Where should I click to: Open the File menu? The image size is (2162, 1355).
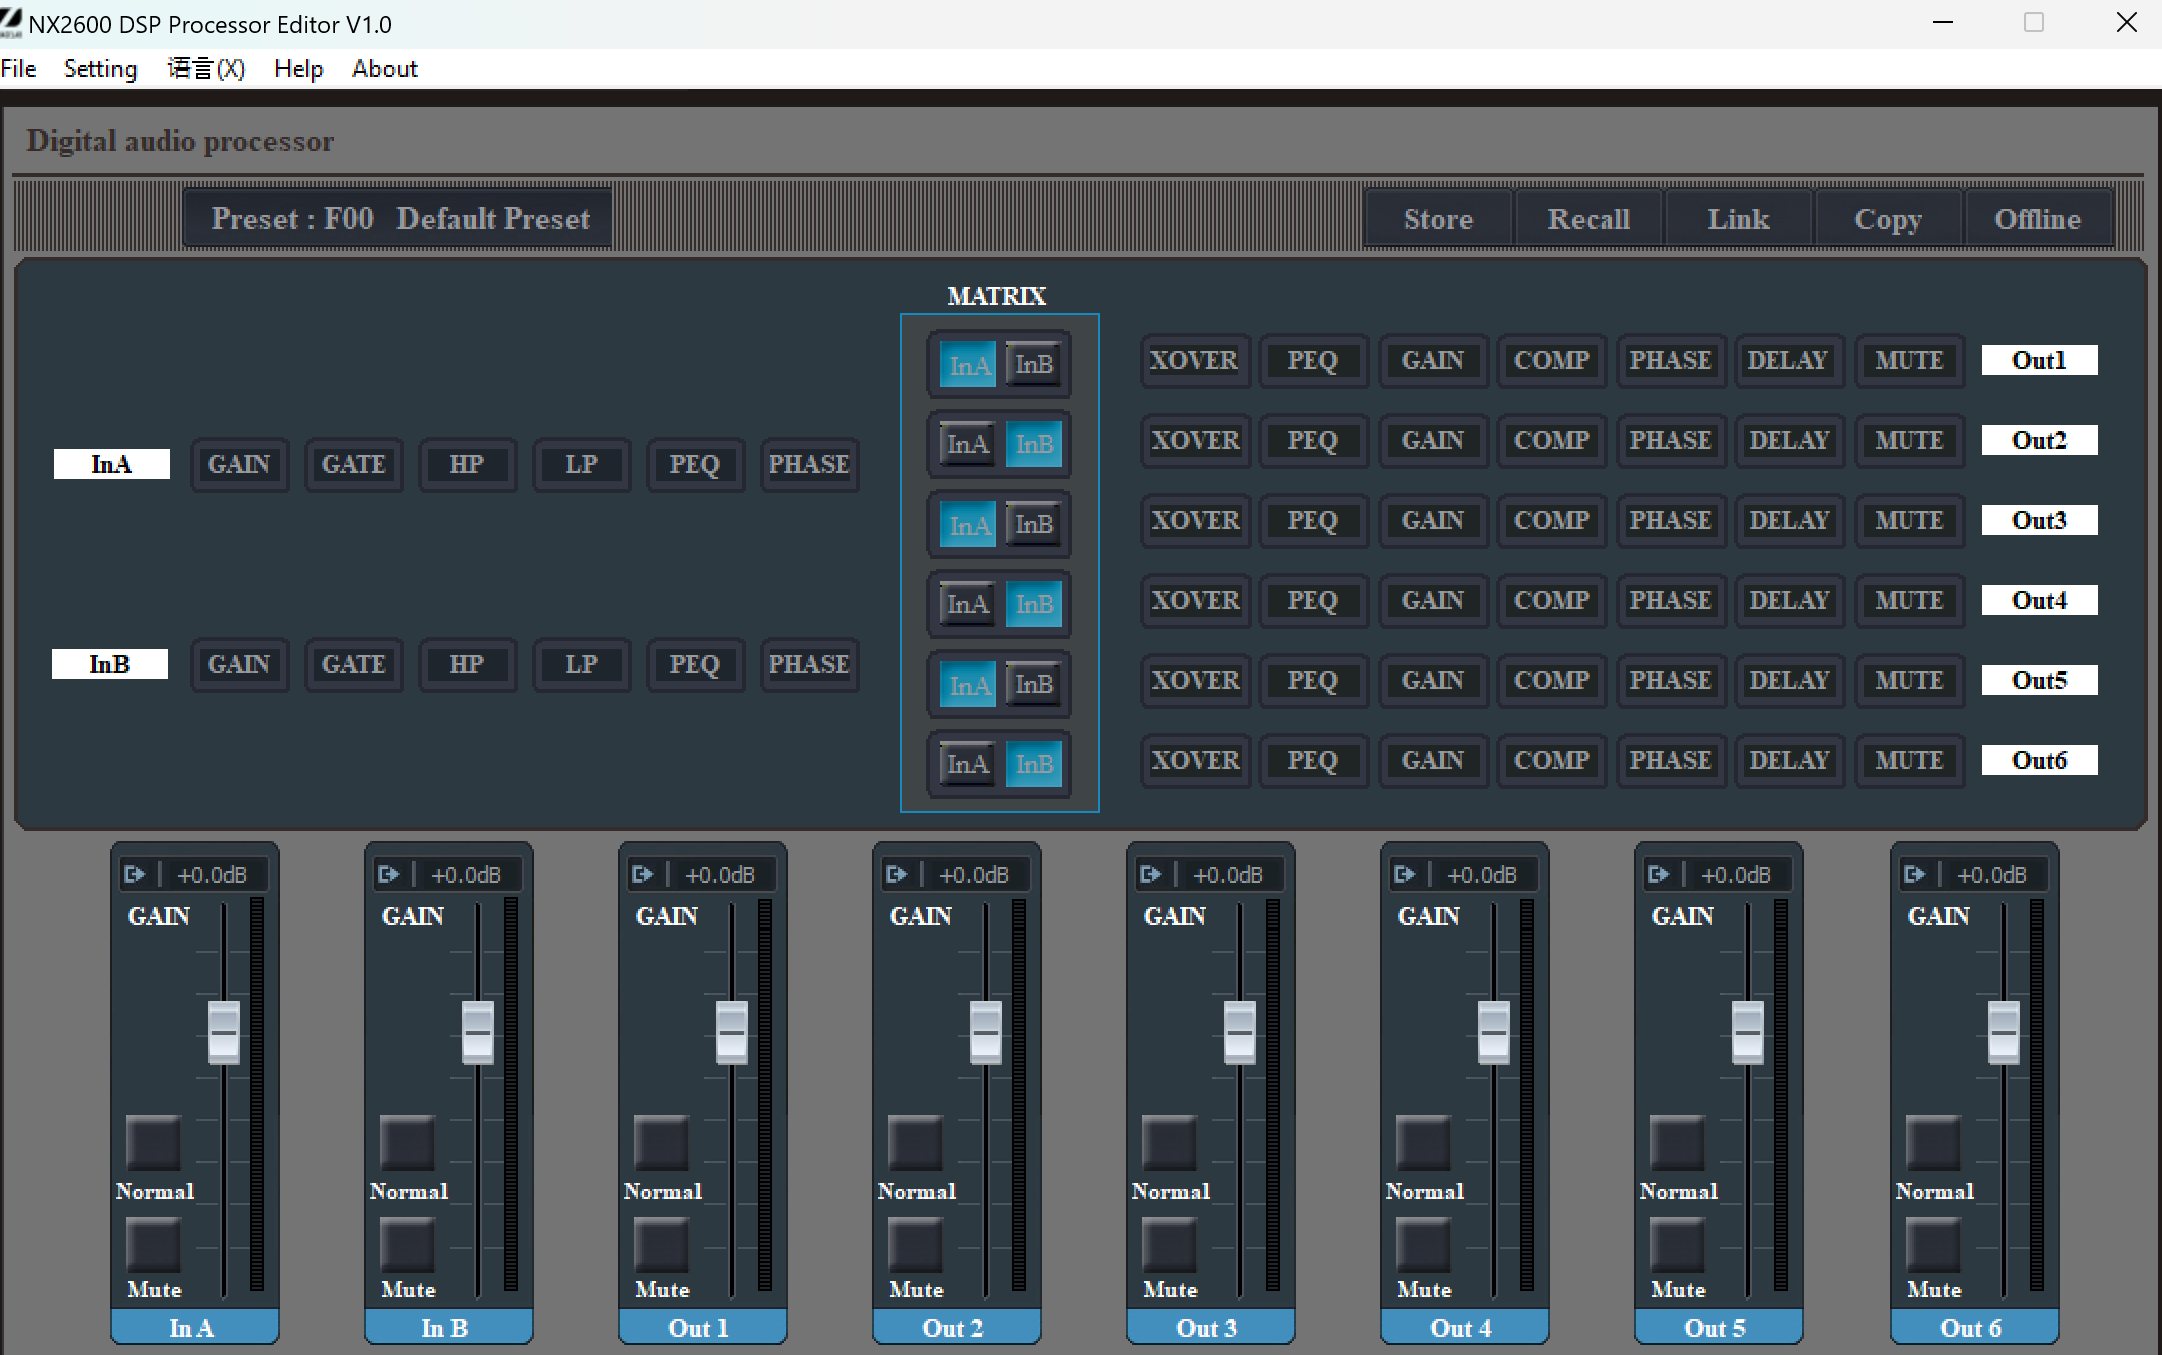coord(19,69)
